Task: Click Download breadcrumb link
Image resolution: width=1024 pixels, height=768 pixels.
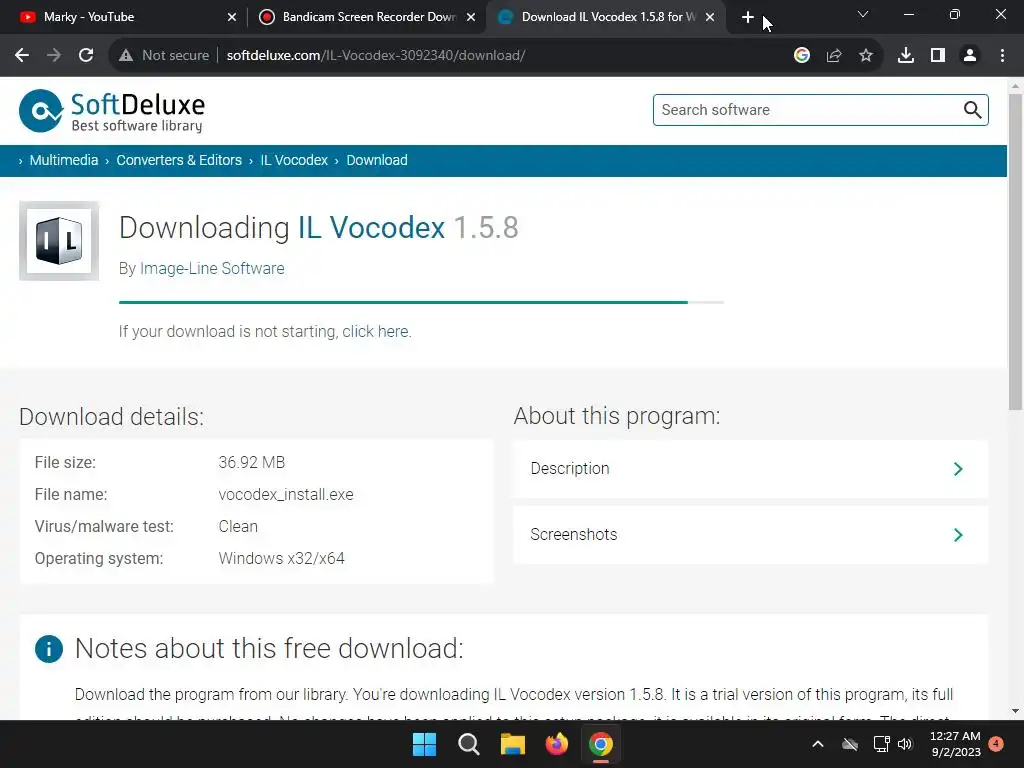Action: click(x=377, y=161)
